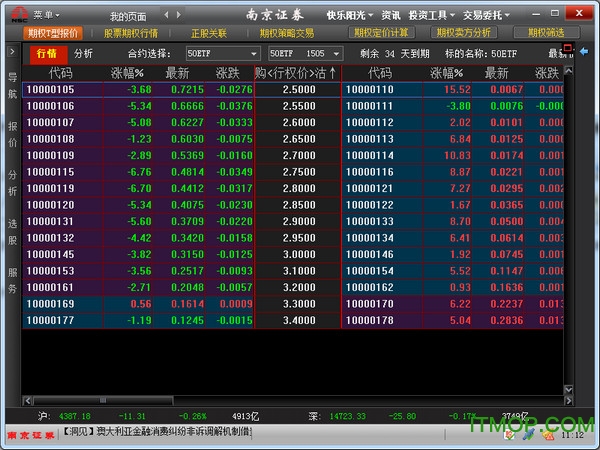Sort by right 涨幅% column header

447,73
